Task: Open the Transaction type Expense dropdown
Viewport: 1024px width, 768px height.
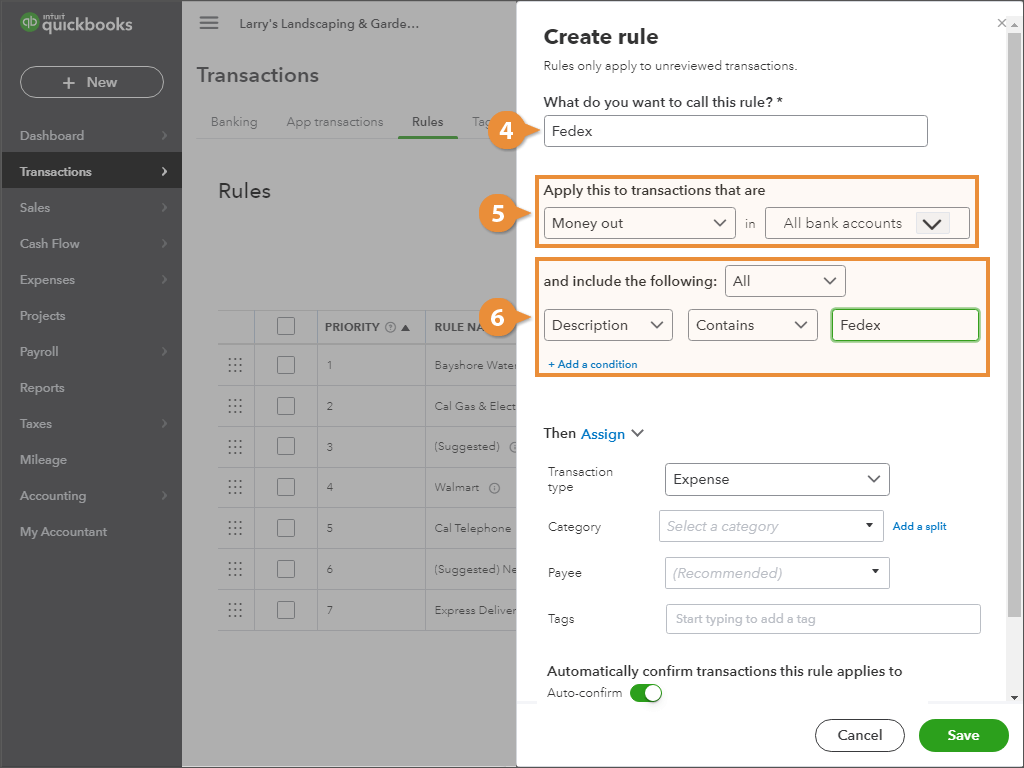Action: [777, 479]
